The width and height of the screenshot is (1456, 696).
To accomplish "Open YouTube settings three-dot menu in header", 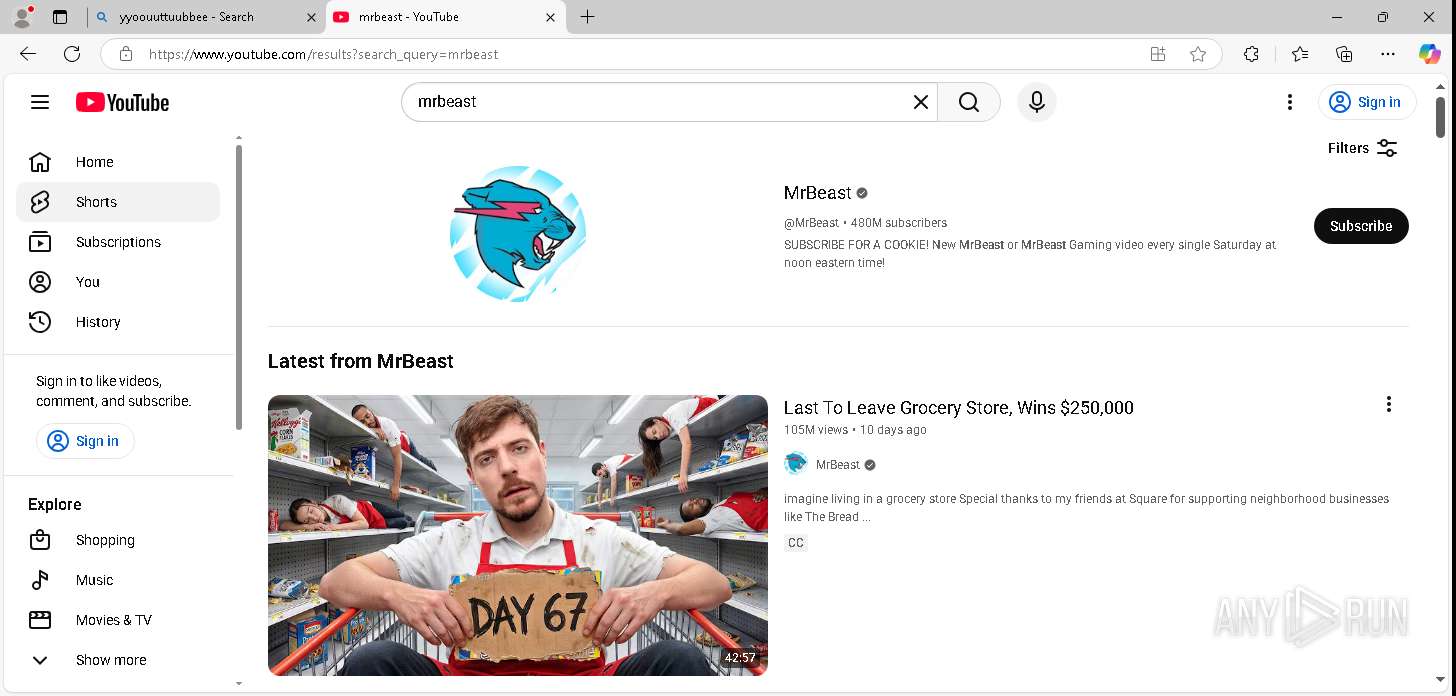I will click(1290, 102).
